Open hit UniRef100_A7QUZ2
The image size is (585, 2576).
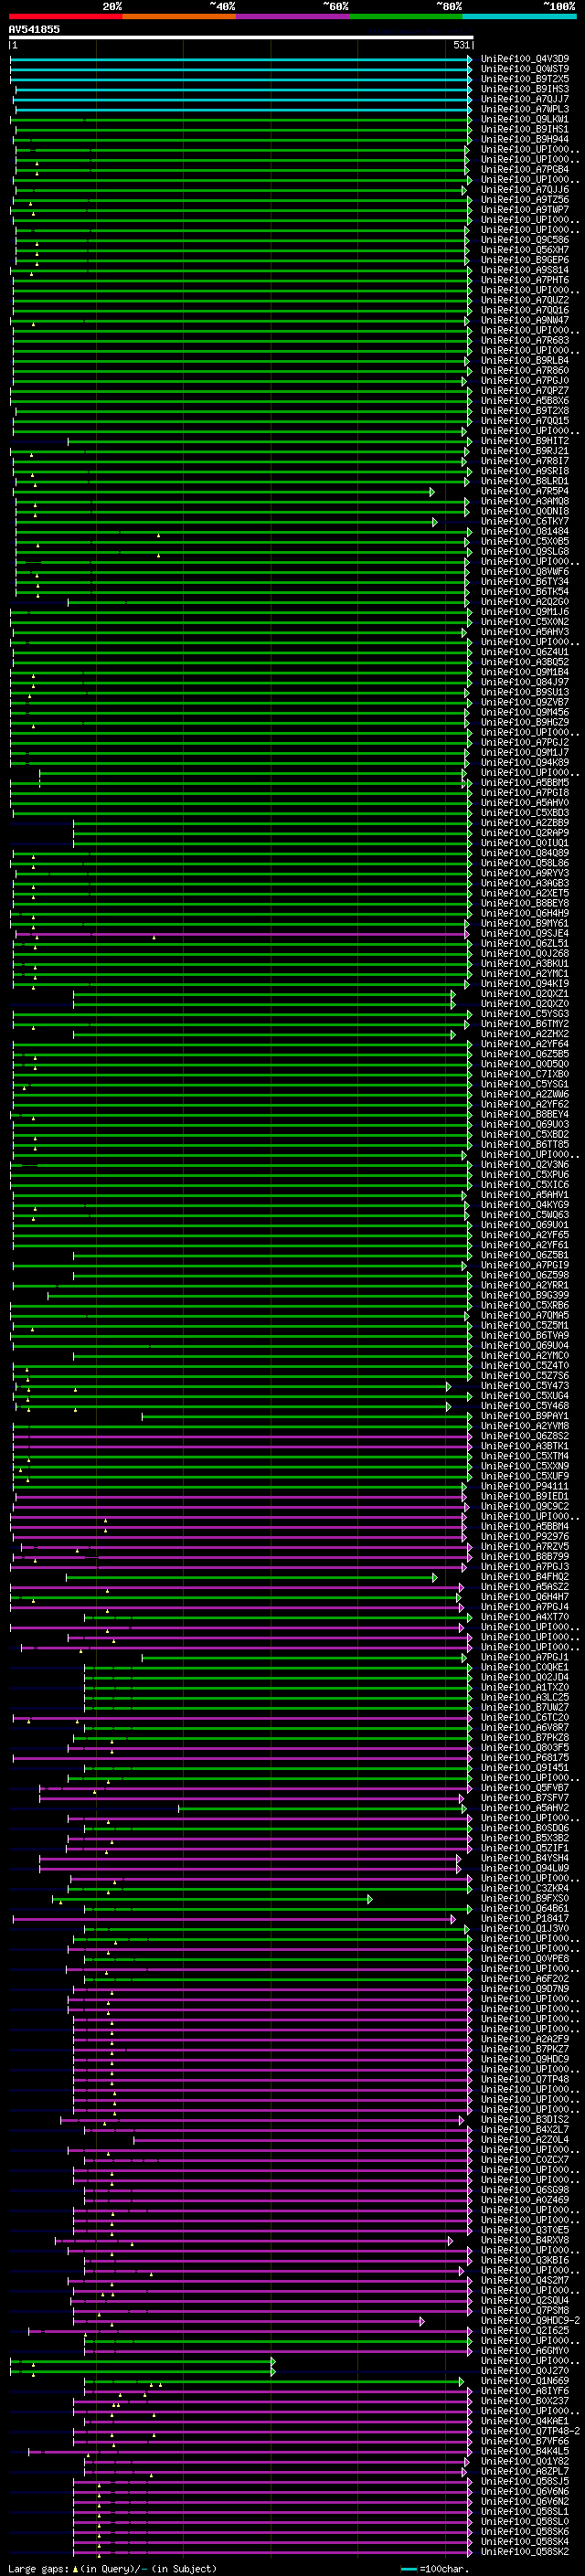click(x=524, y=300)
